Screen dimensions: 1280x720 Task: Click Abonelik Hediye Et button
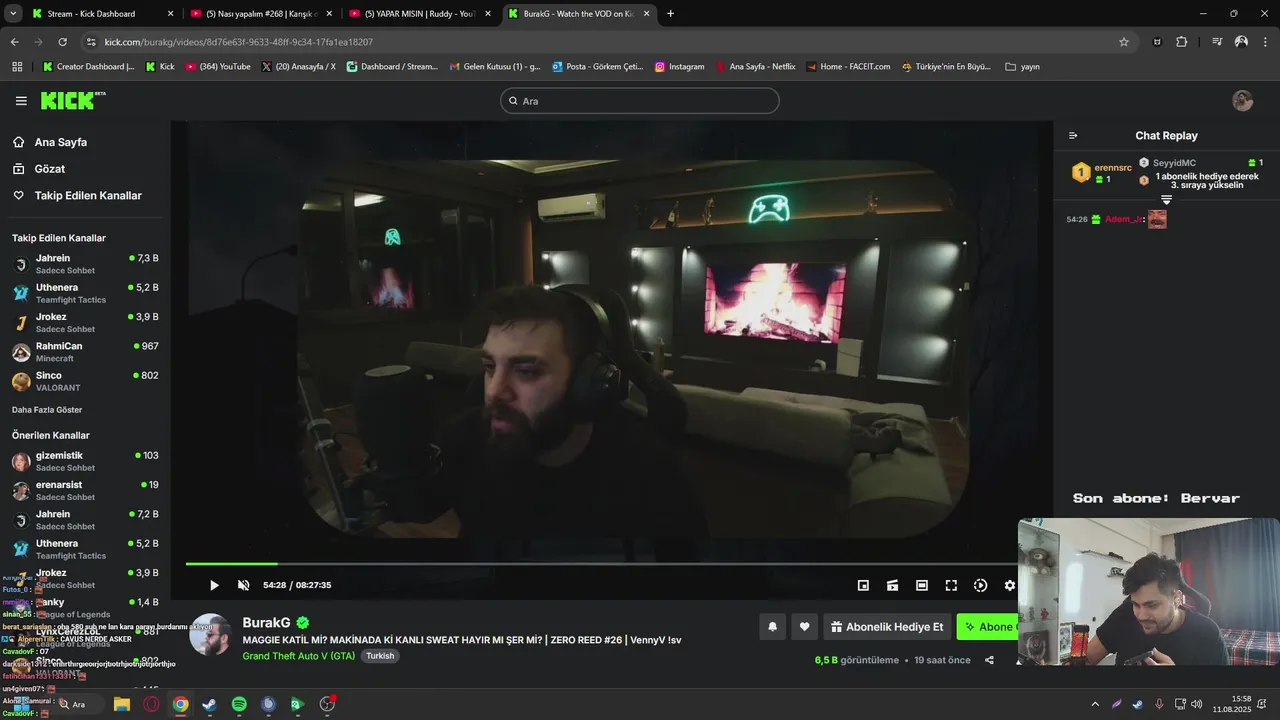click(x=887, y=627)
